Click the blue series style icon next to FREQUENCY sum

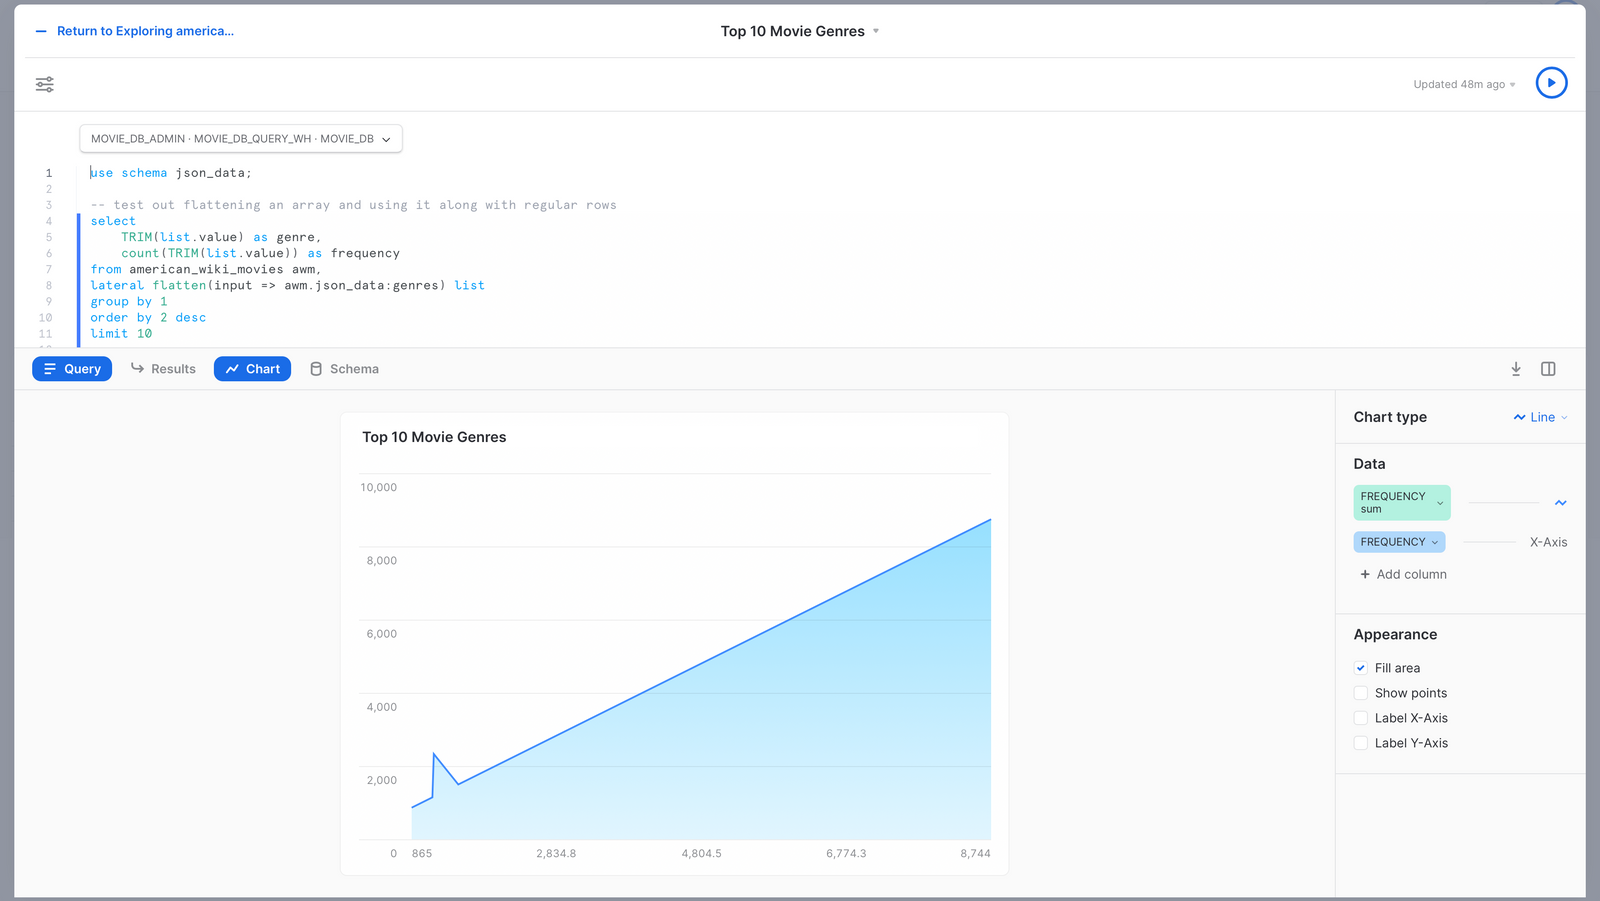coord(1560,503)
